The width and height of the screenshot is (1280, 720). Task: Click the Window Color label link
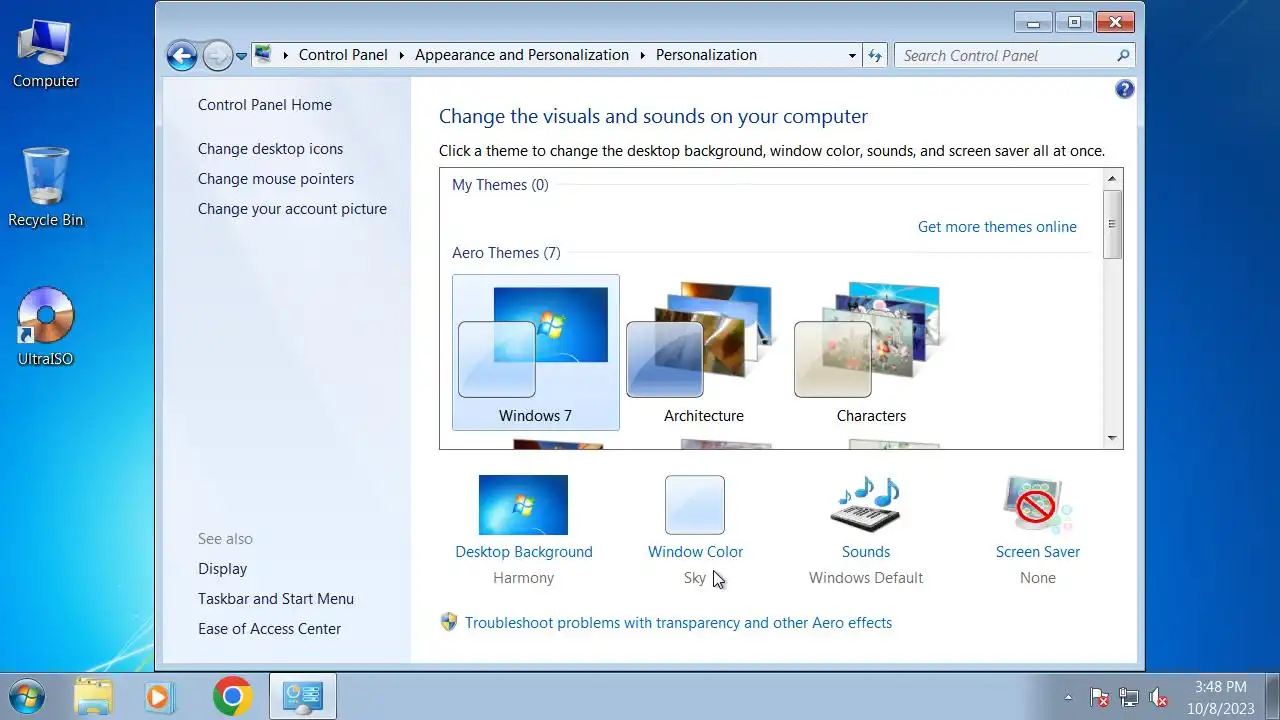(x=696, y=552)
